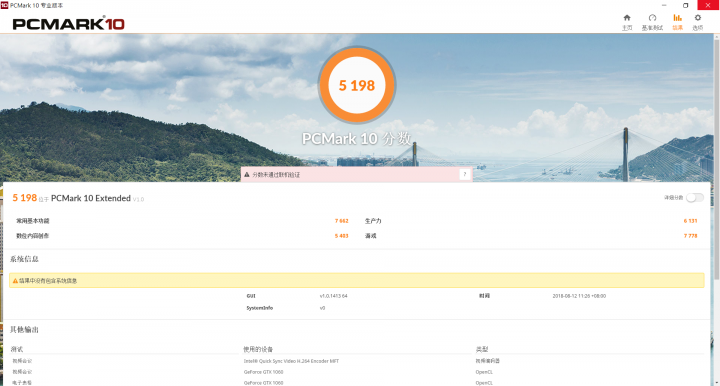Click the timestamp 2018-08-12 11:26 +08:00
This screenshot has height=386, width=720.
tap(579, 296)
